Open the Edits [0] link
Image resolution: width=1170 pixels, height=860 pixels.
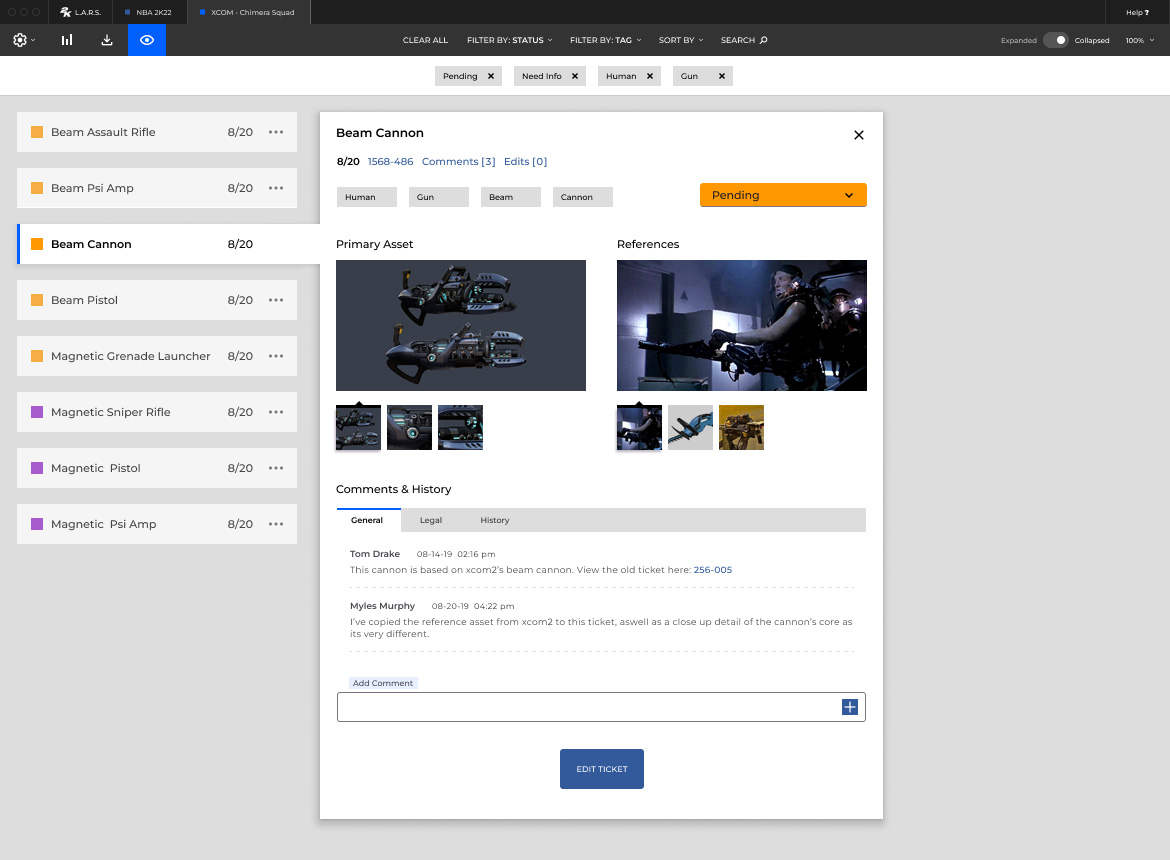(525, 161)
